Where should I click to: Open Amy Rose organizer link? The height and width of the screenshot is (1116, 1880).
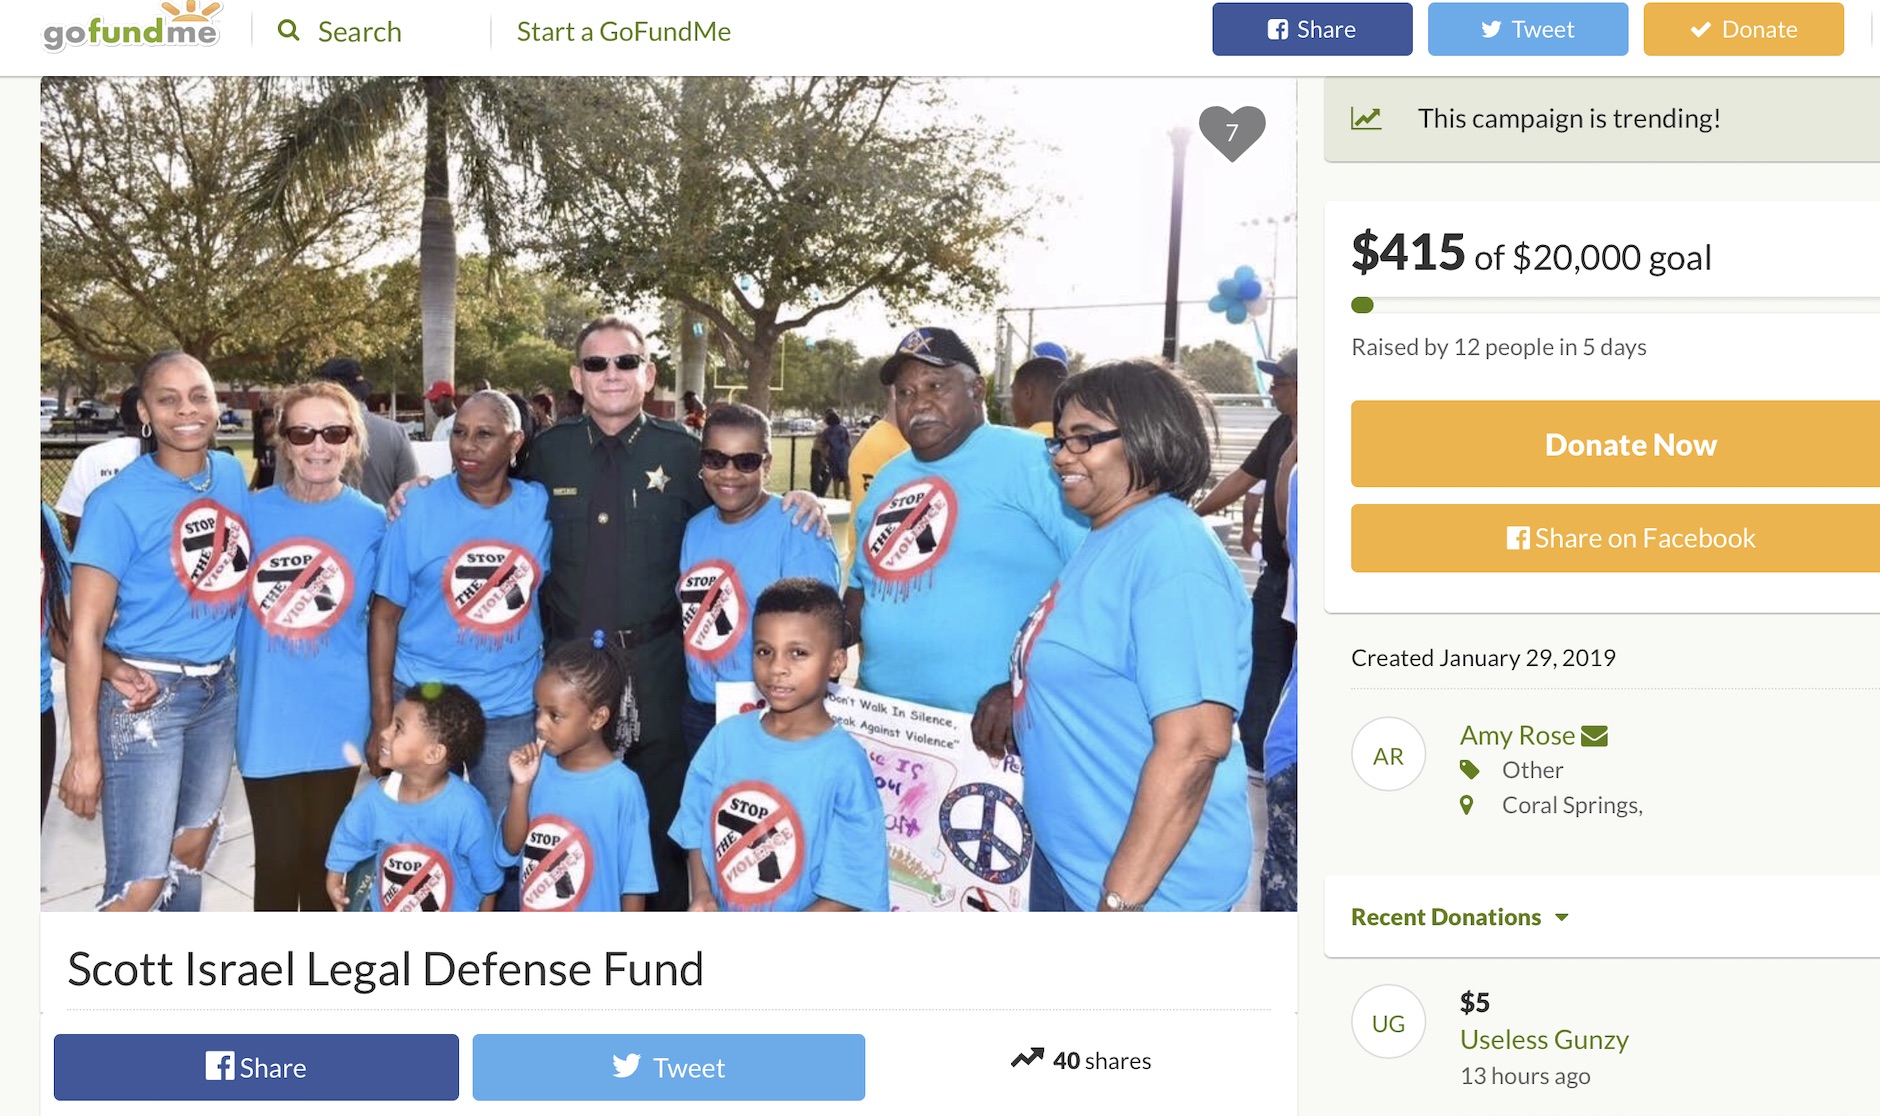coord(1517,735)
